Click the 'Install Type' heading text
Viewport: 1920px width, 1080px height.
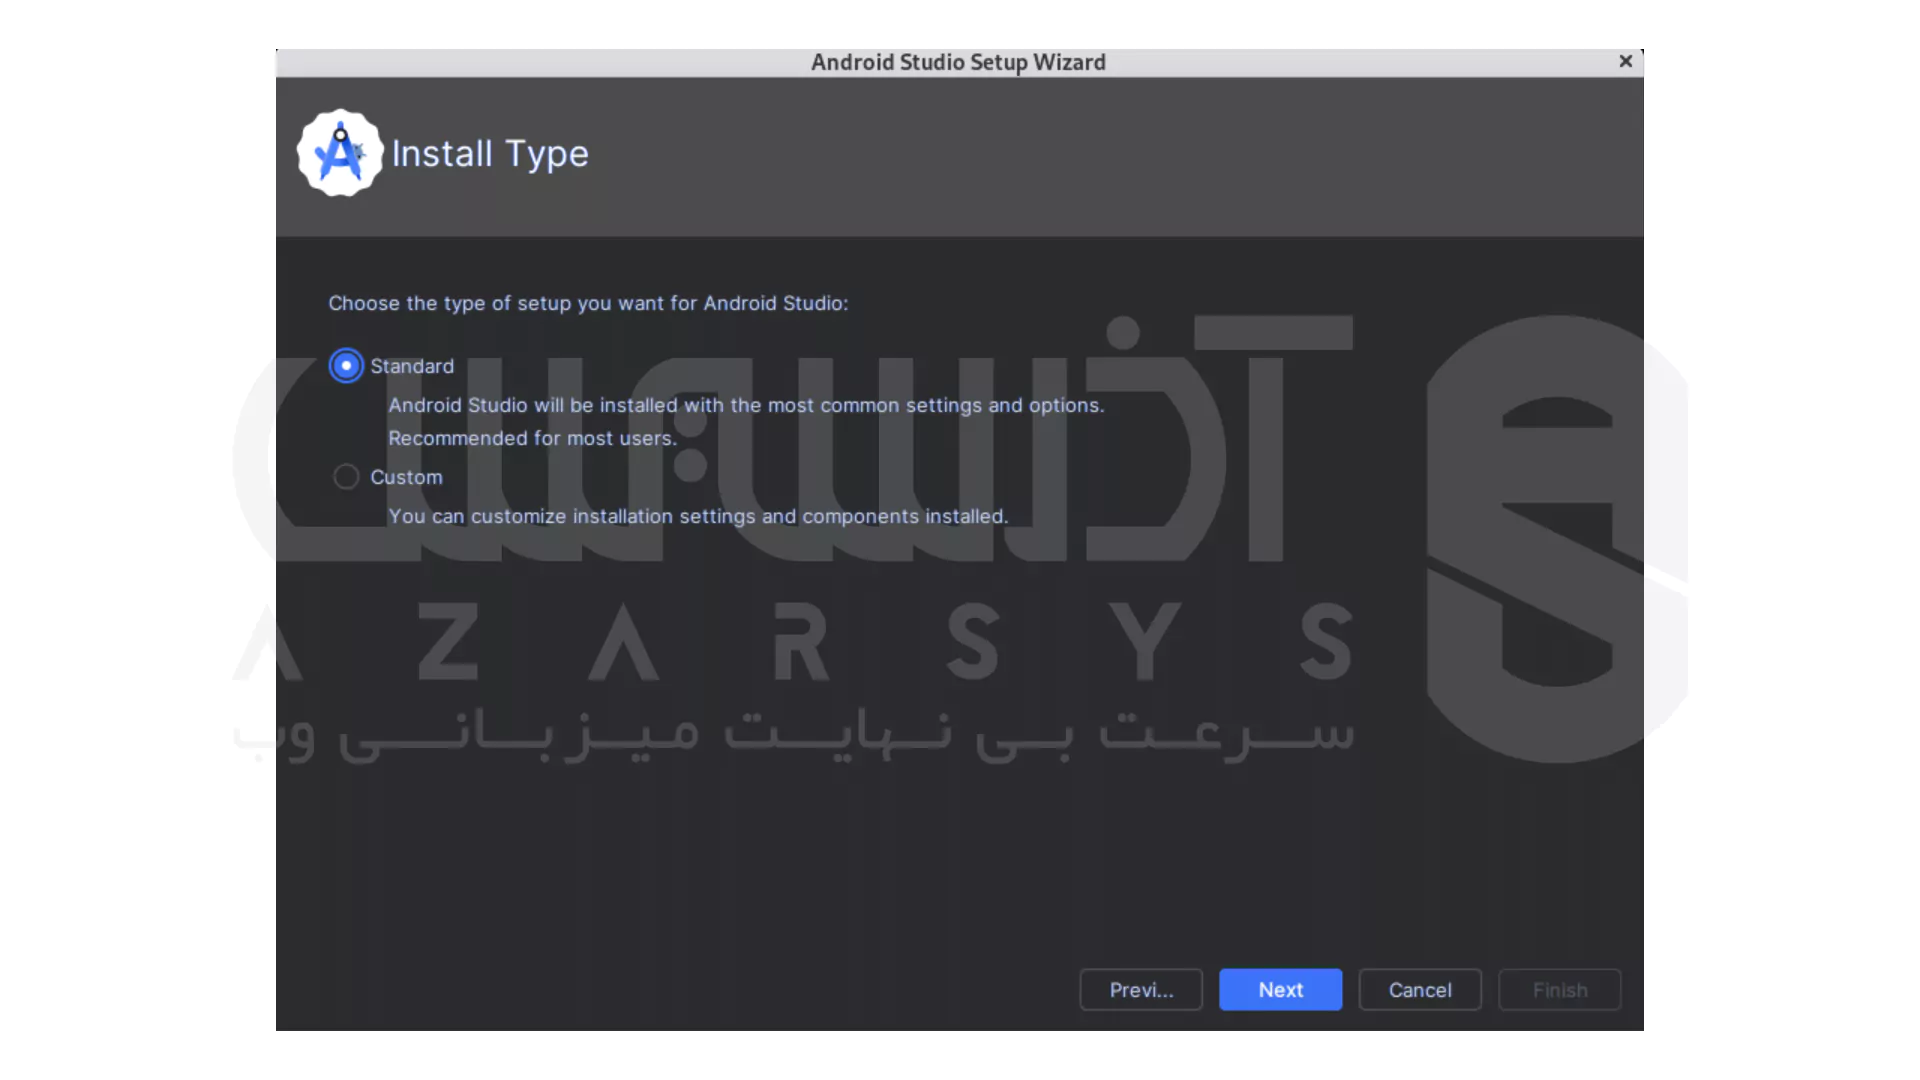tap(490, 154)
